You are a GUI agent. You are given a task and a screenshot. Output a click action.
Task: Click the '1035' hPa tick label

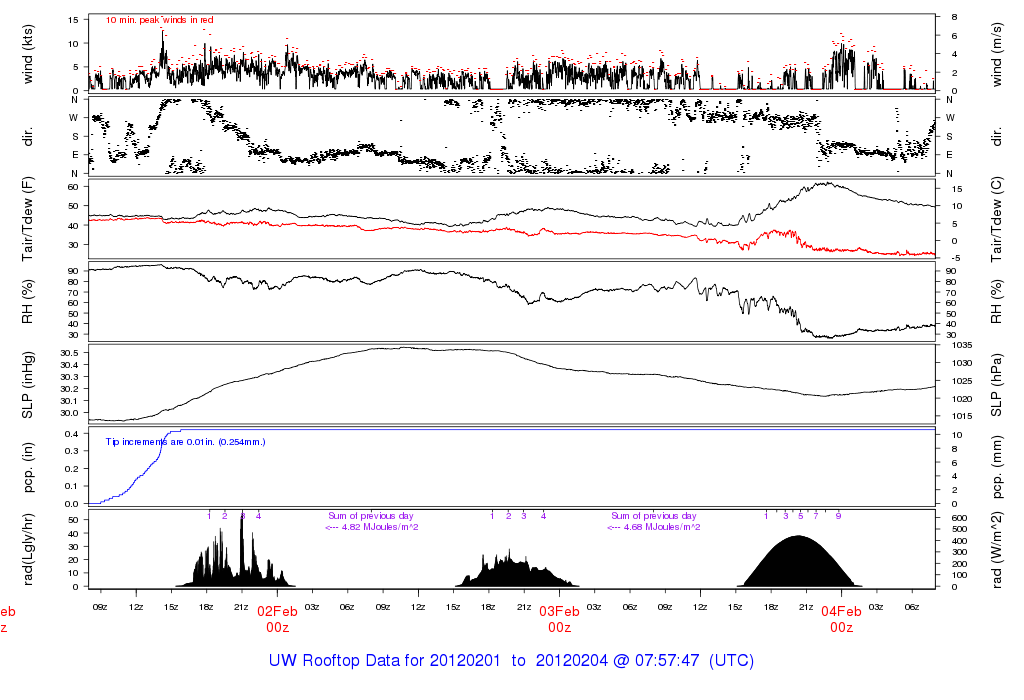963,345
